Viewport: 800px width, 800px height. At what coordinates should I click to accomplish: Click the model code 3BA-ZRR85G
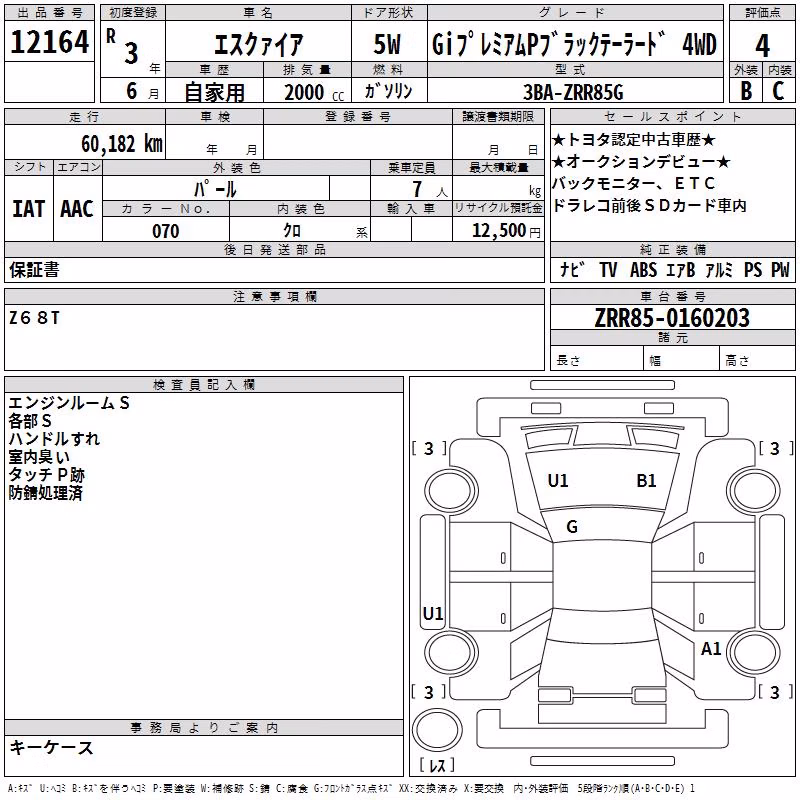tap(573, 92)
